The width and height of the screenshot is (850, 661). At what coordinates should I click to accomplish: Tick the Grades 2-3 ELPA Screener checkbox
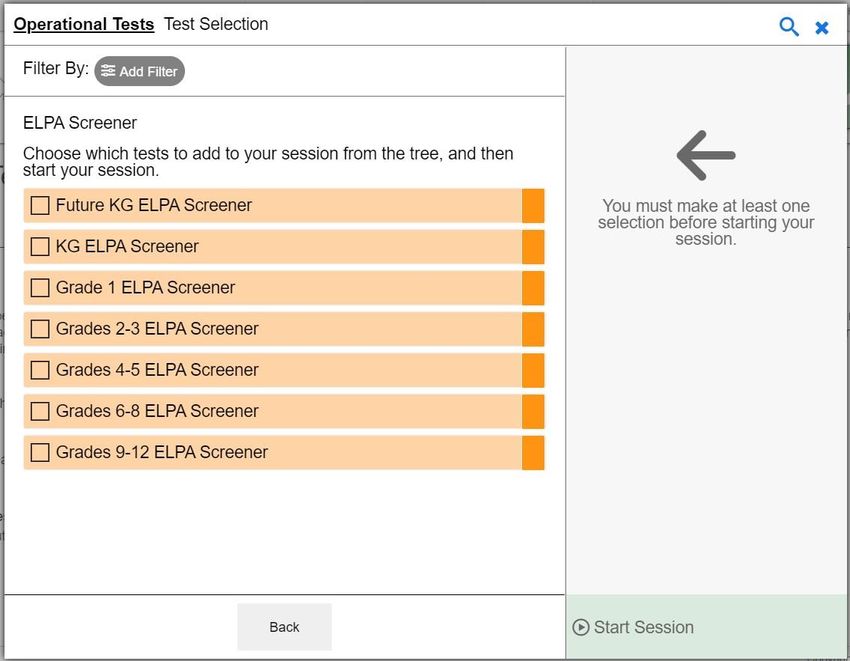[x=40, y=329]
